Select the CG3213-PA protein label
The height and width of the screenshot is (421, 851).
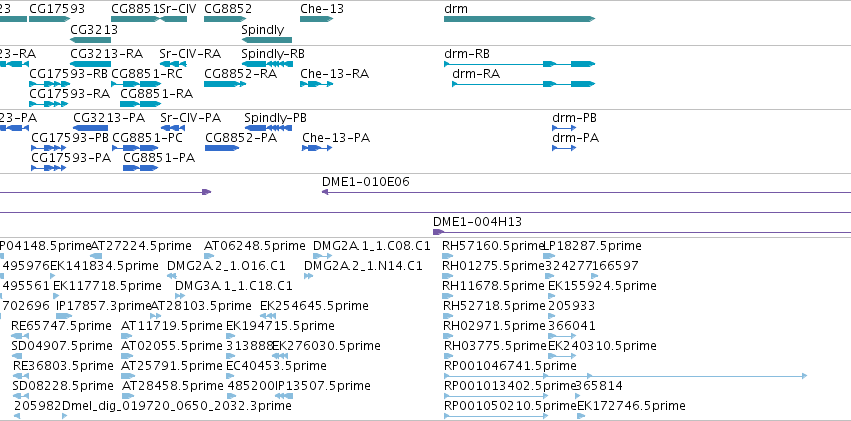pos(109,118)
